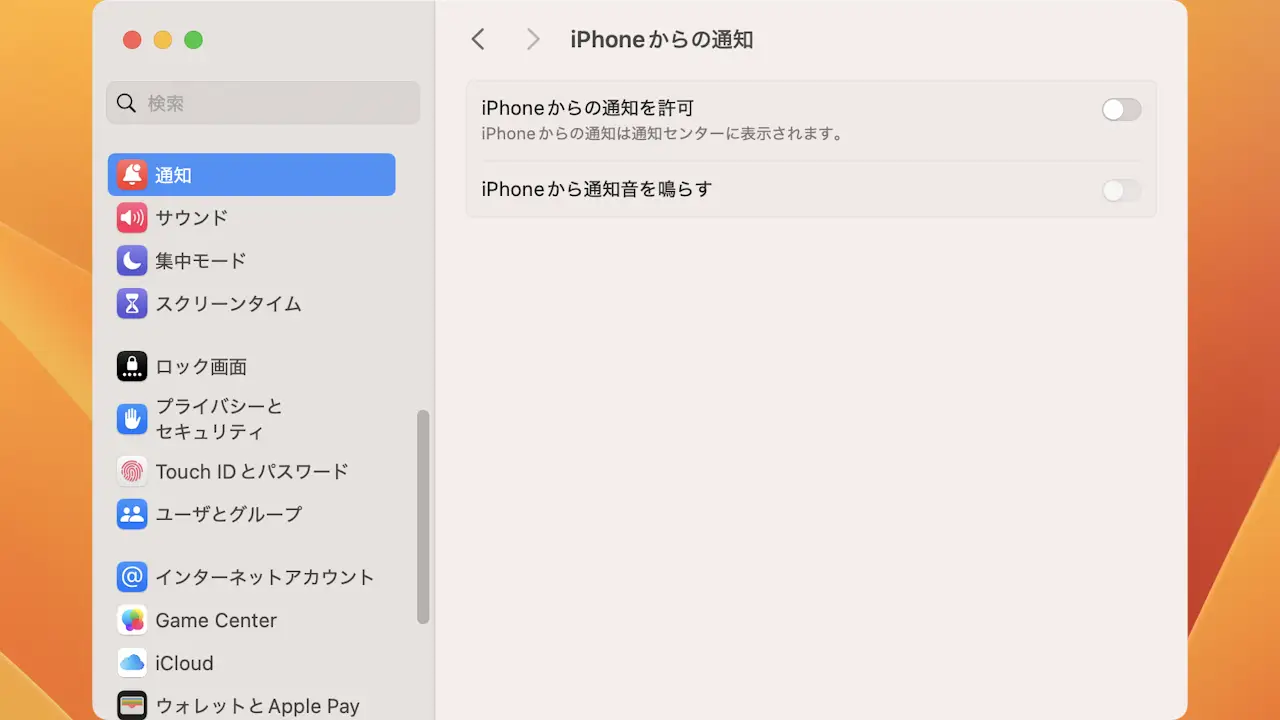Click the iCloud cloud icon
Image resolution: width=1280 pixels, height=720 pixels.
[132, 663]
